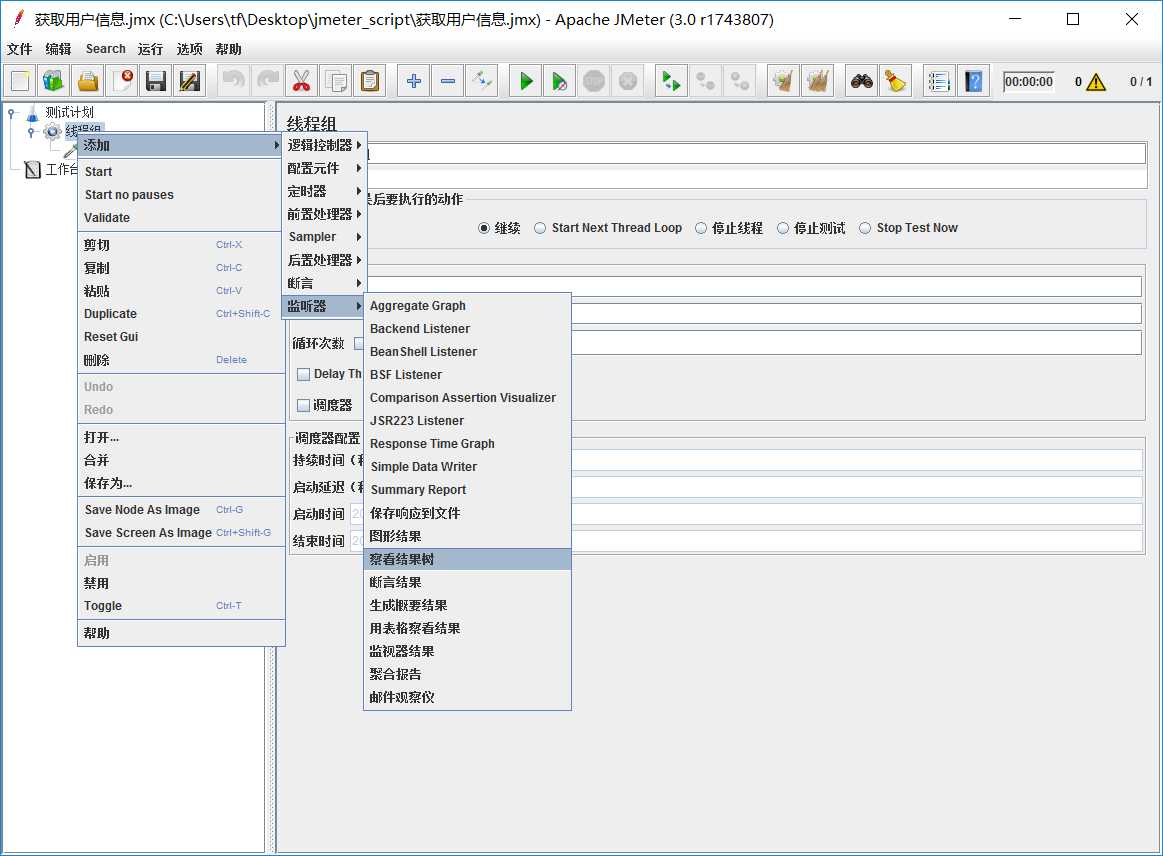Start the test with the green play icon

coord(526,81)
